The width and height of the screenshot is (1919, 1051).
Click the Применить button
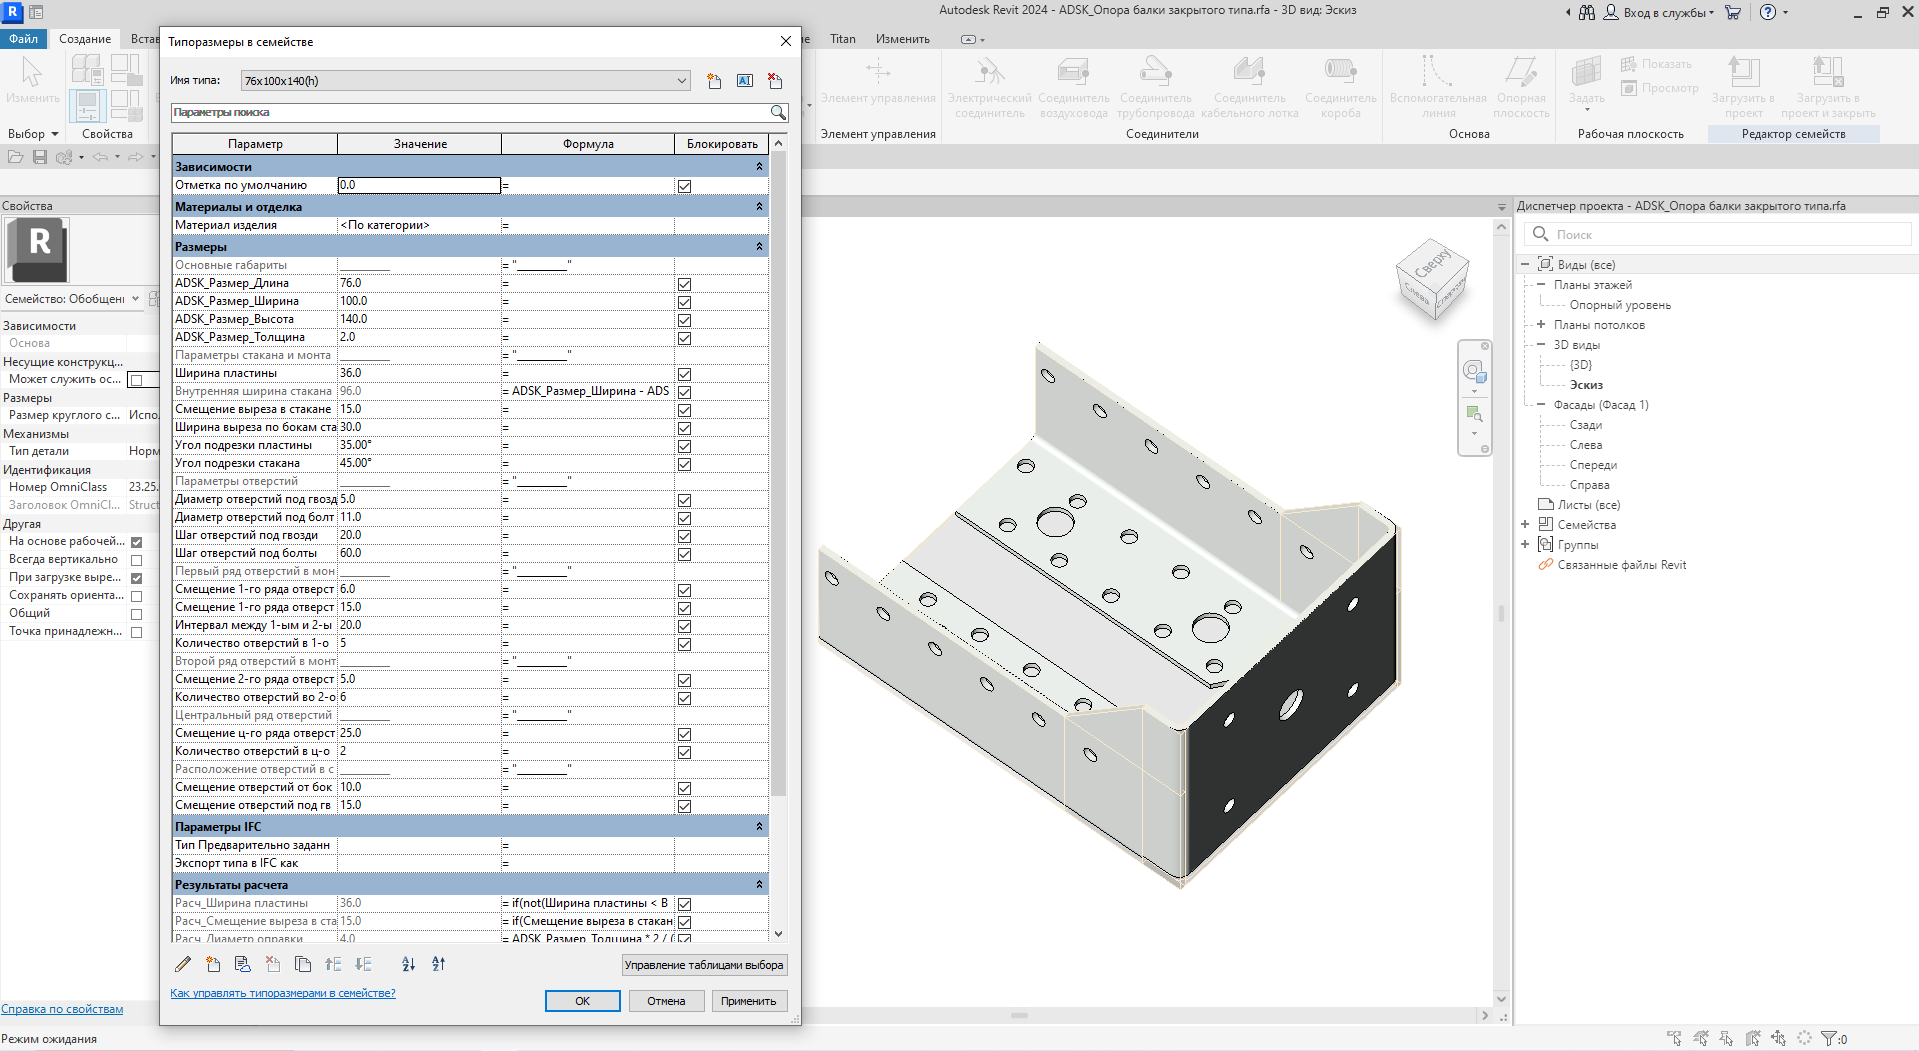point(748,1001)
